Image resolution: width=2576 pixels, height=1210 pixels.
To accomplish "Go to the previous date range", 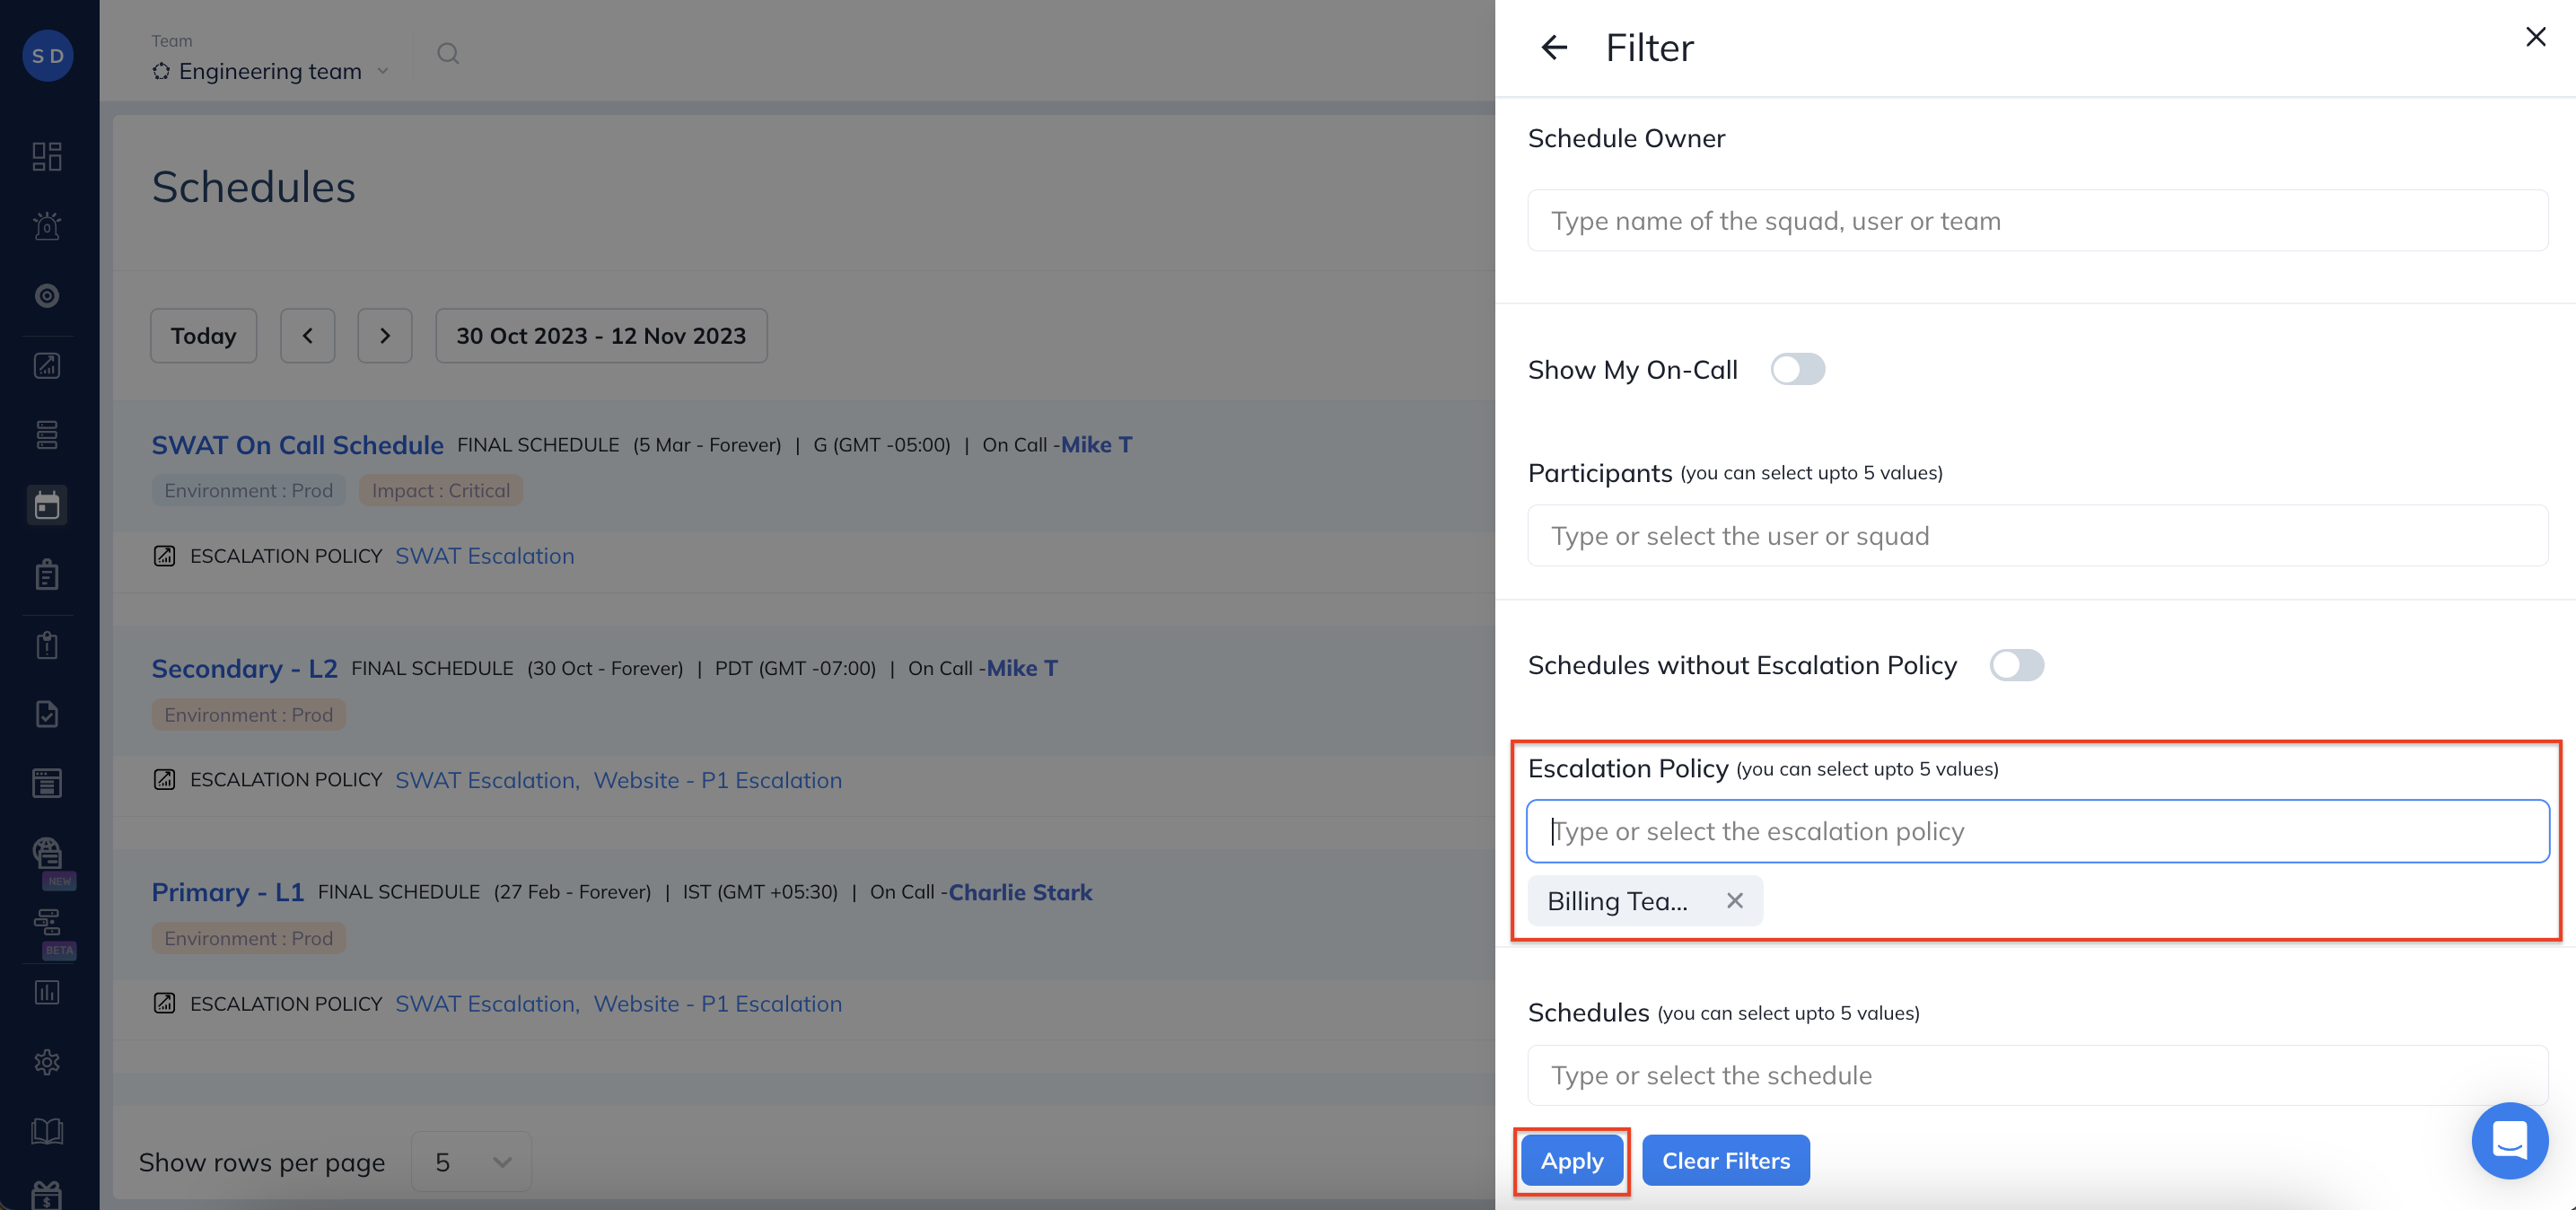I will click(307, 336).
